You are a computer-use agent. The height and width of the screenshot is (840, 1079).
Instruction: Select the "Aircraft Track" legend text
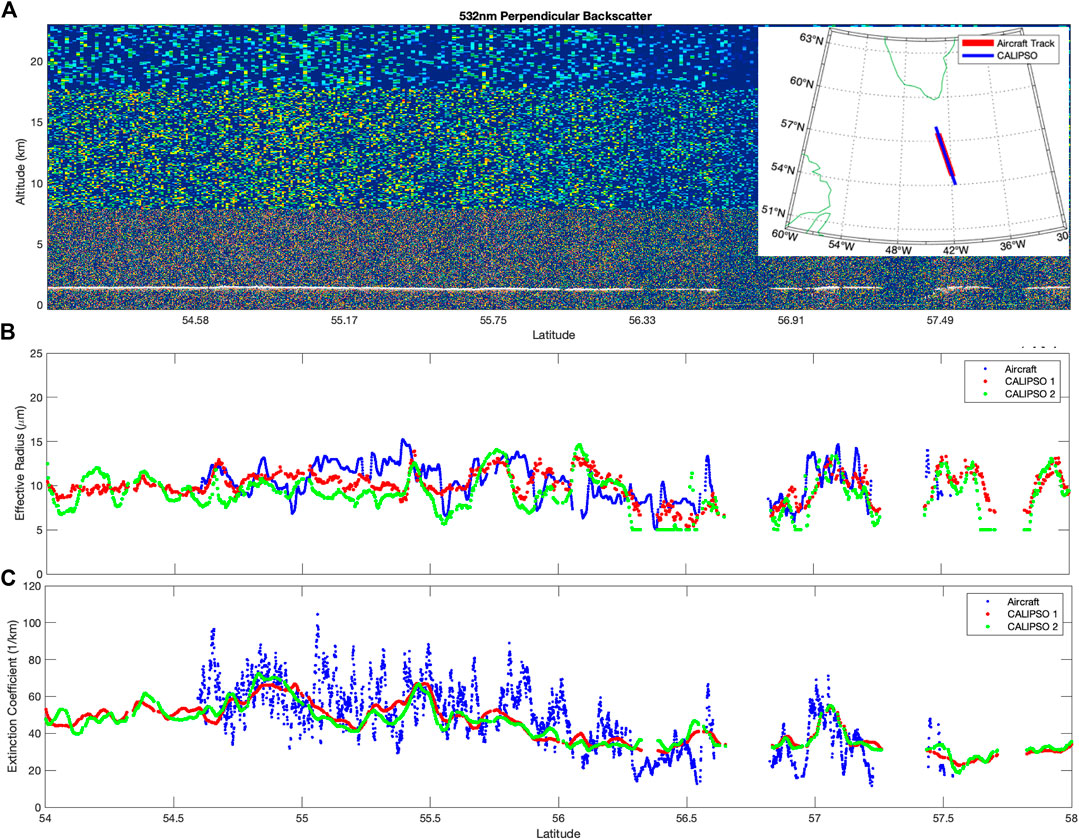pos(1025,43)
